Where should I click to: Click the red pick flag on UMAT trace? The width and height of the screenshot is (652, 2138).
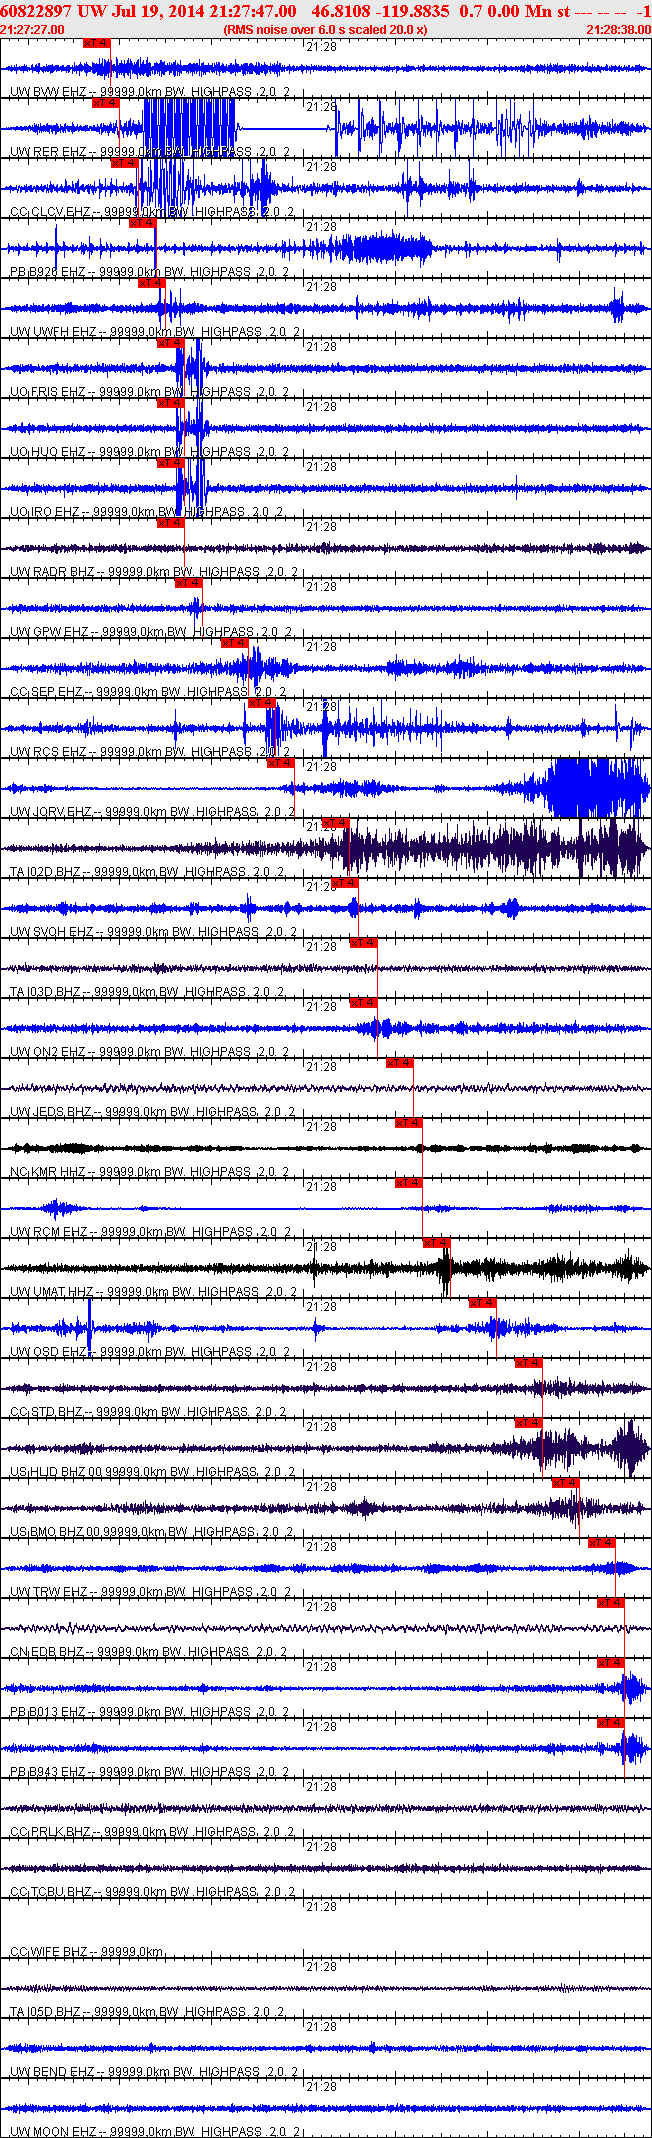point(436,1243)
